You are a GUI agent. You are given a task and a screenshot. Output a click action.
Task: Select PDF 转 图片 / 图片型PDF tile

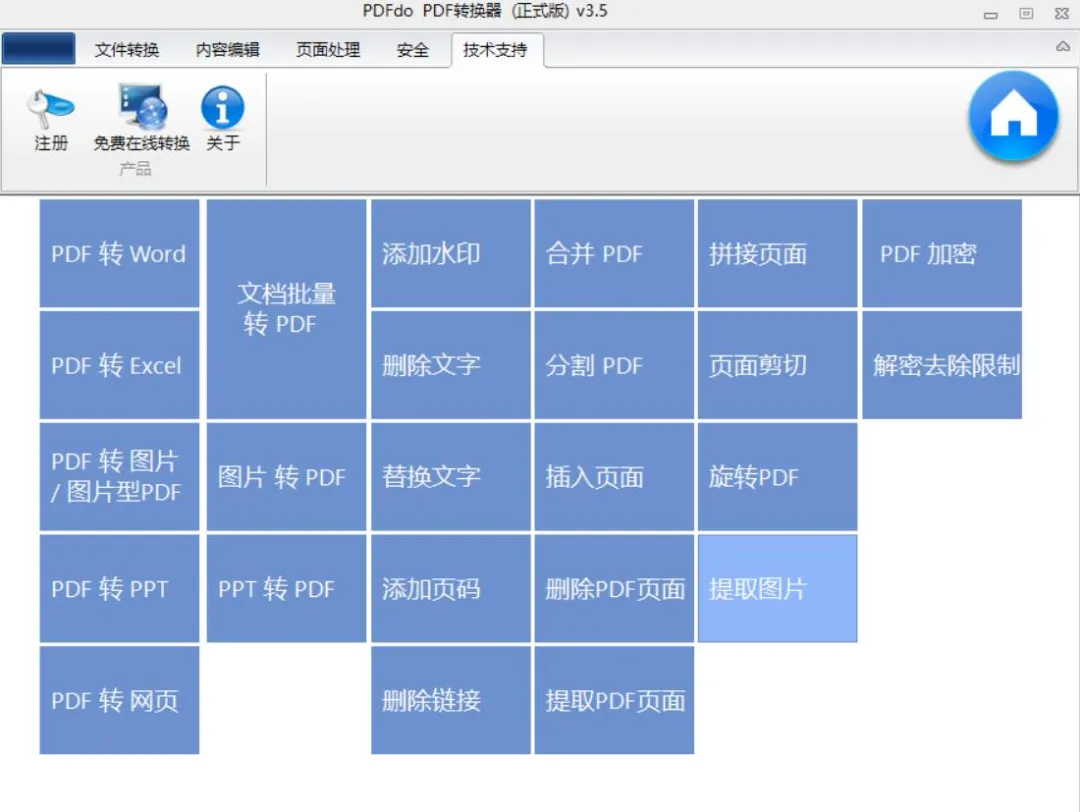tap(119, 477)
